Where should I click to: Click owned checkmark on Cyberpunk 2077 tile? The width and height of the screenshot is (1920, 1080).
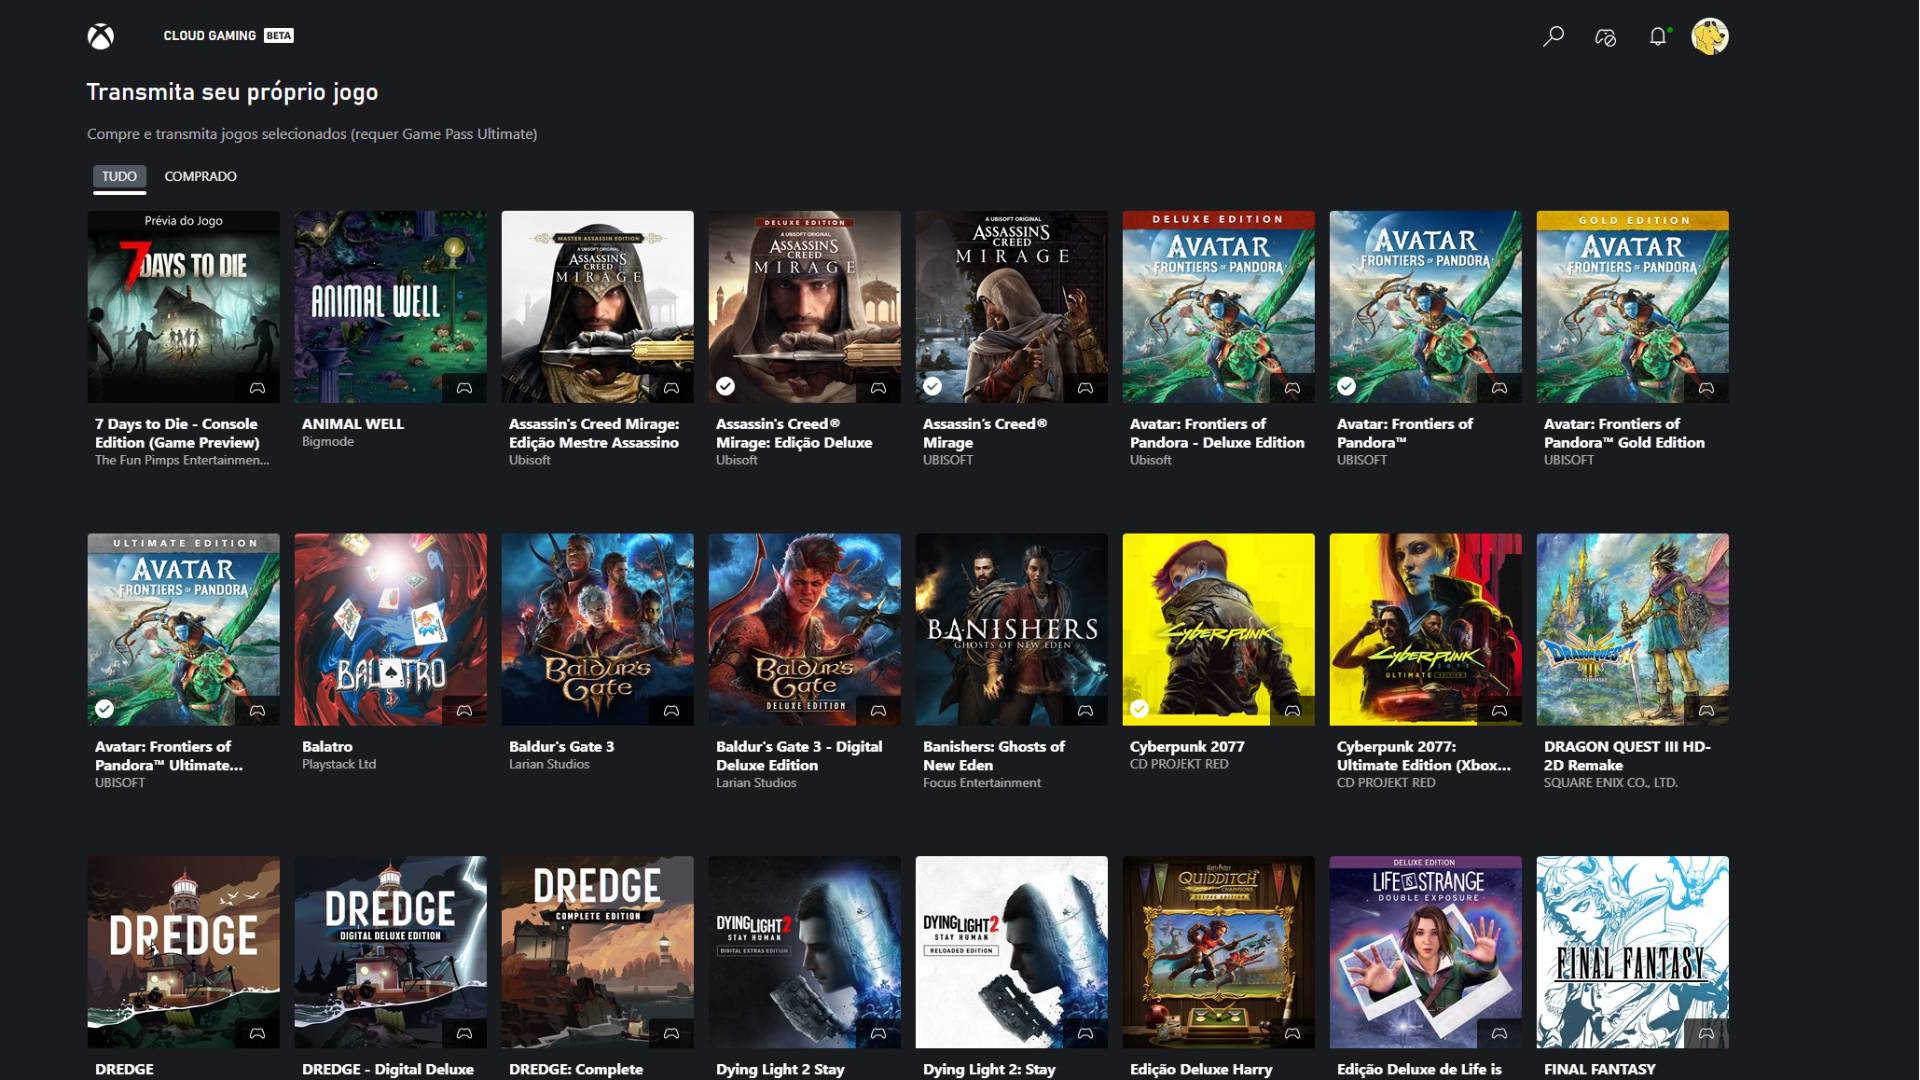point(1139,709)
